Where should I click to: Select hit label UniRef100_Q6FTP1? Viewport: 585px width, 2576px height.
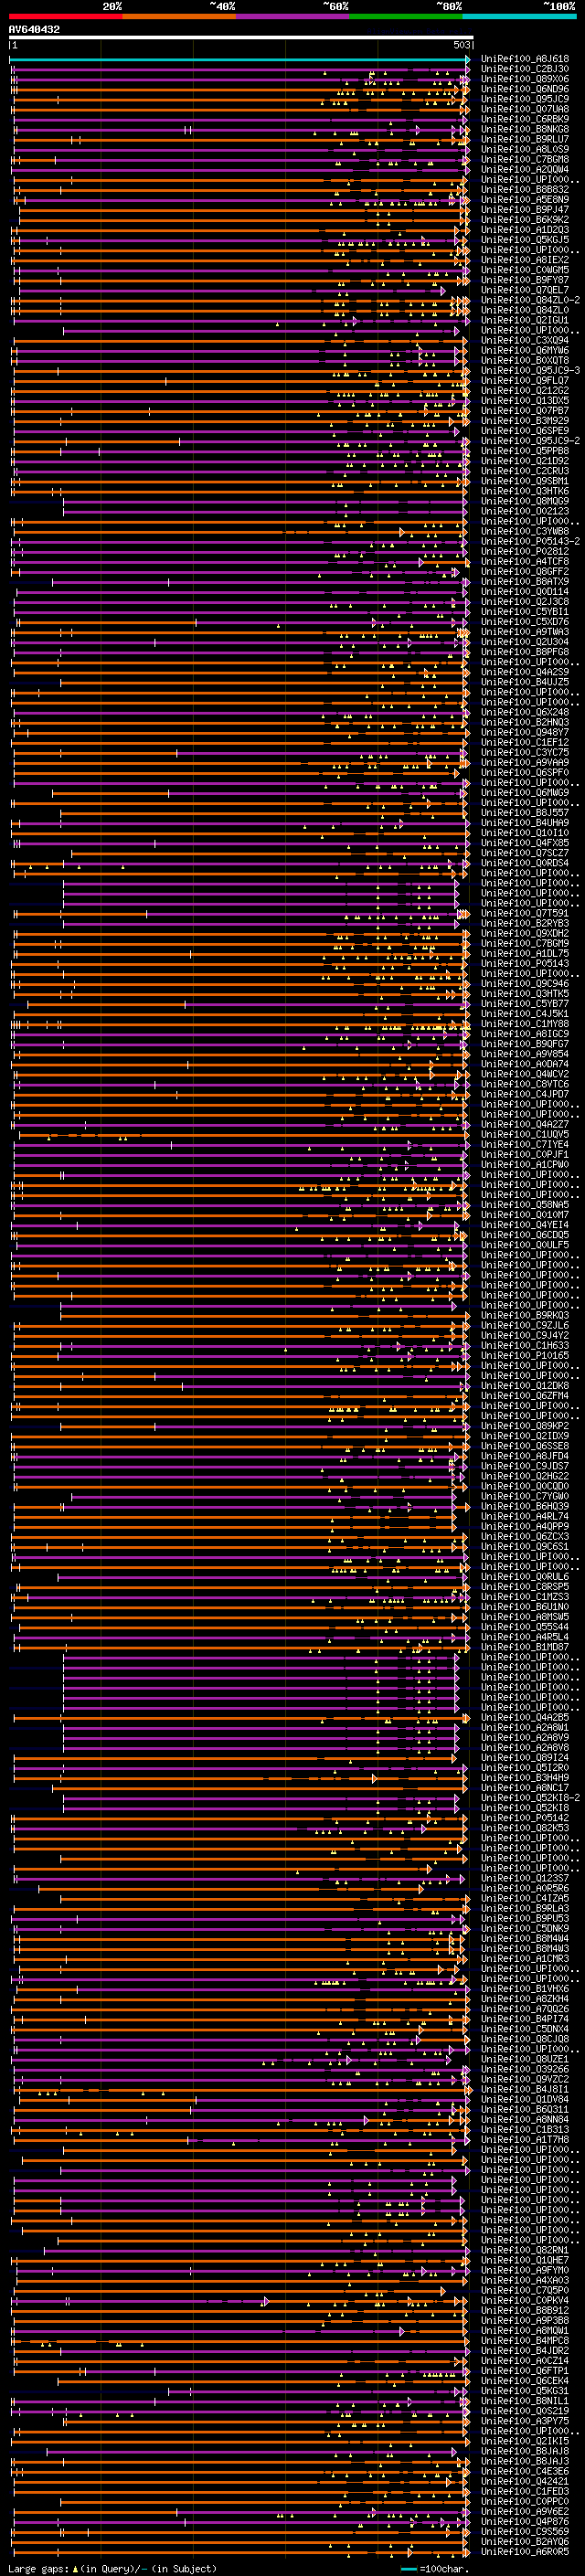525,2370
